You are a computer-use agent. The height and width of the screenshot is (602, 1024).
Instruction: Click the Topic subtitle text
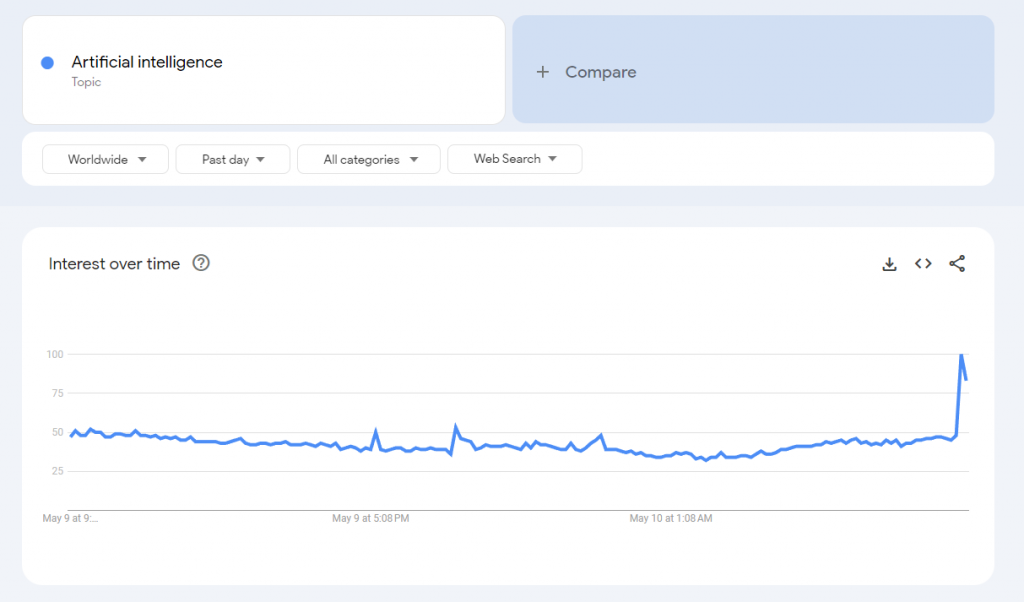pos(85,83)
